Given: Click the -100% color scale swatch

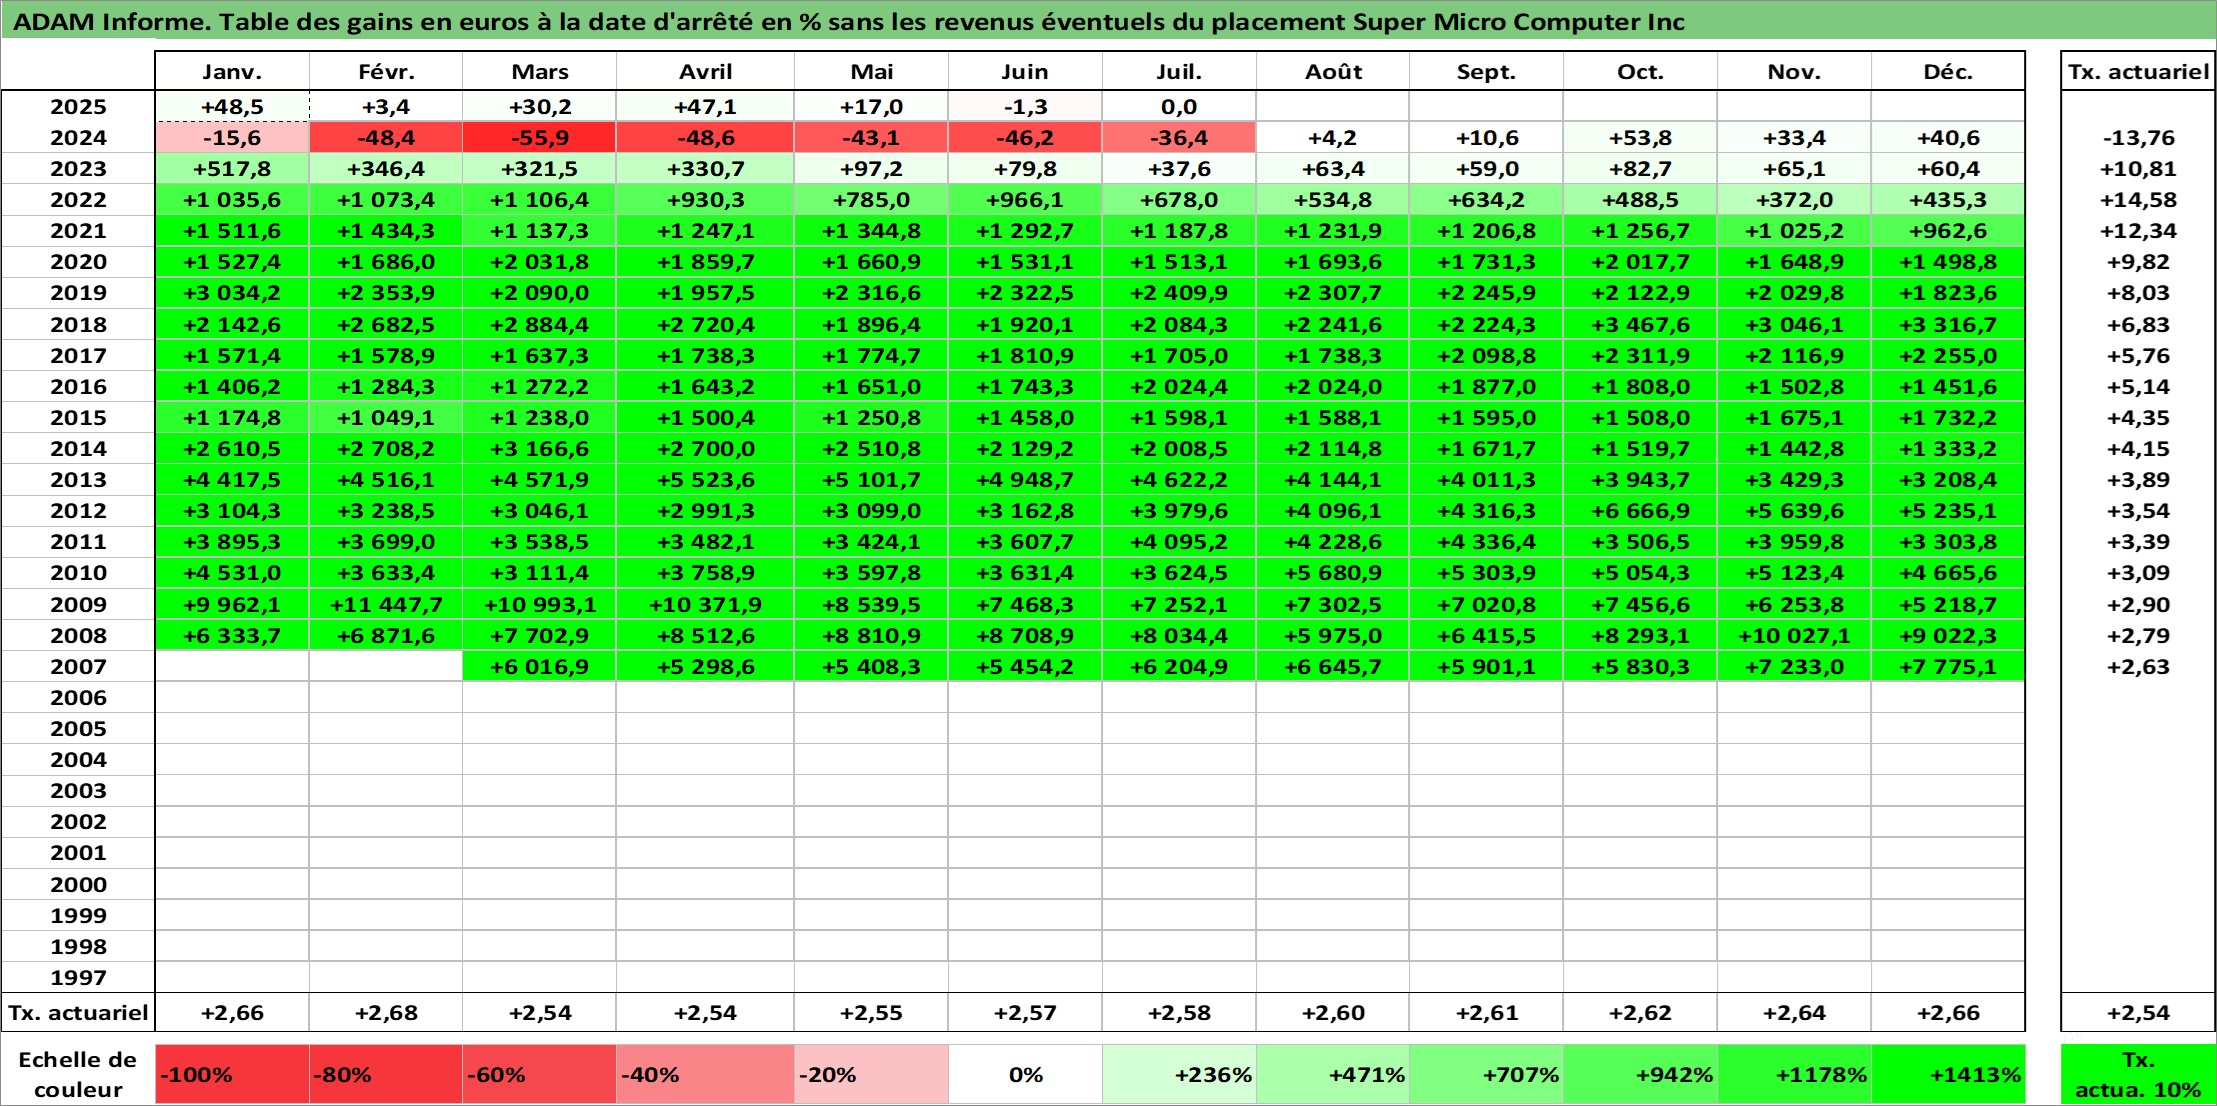Looking at the screenshot, I should coord(232,1075).
